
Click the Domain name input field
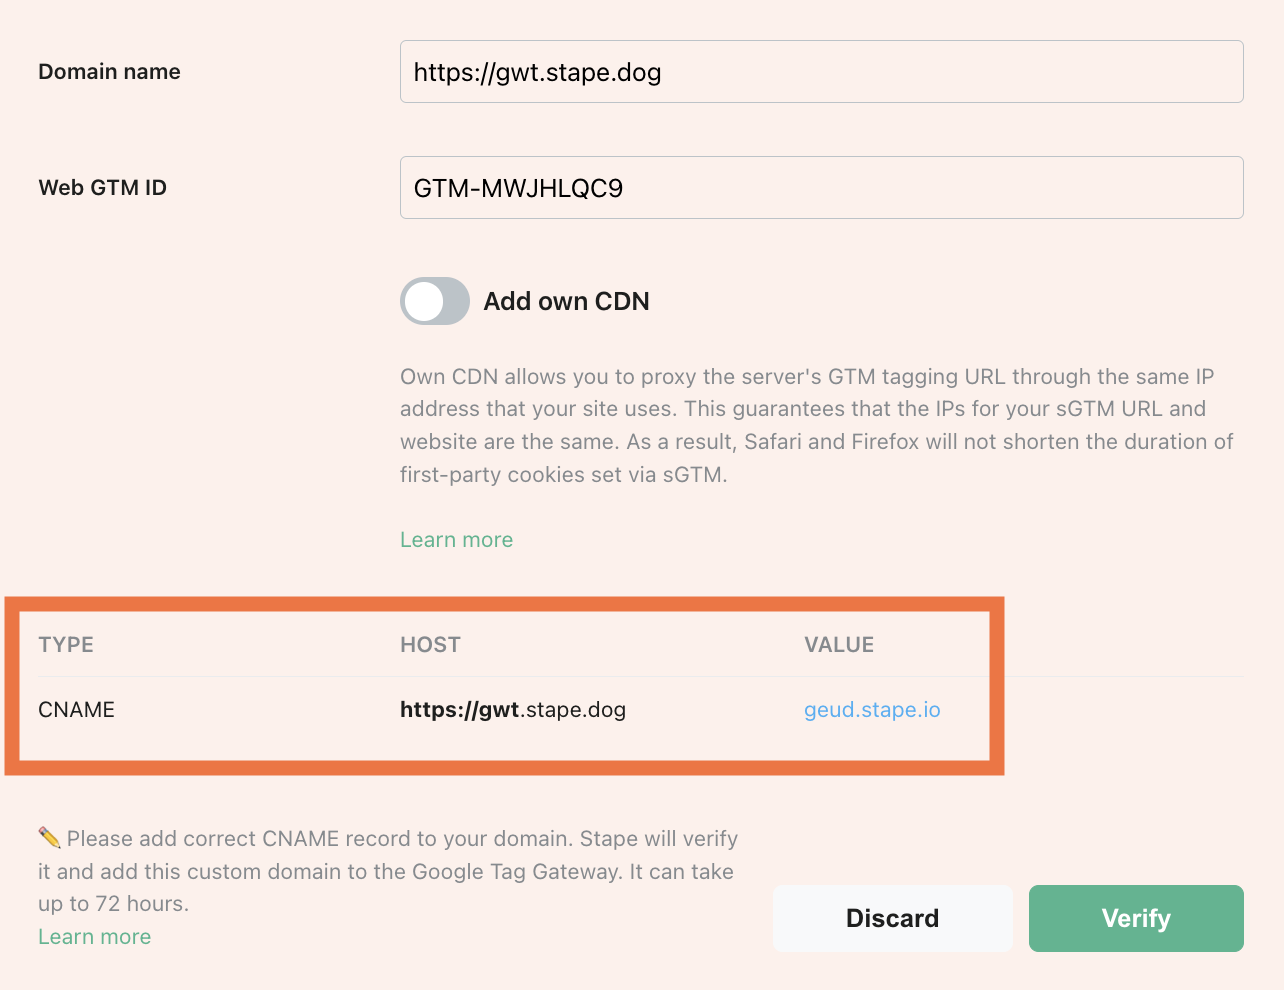click(x=821, y=71)
